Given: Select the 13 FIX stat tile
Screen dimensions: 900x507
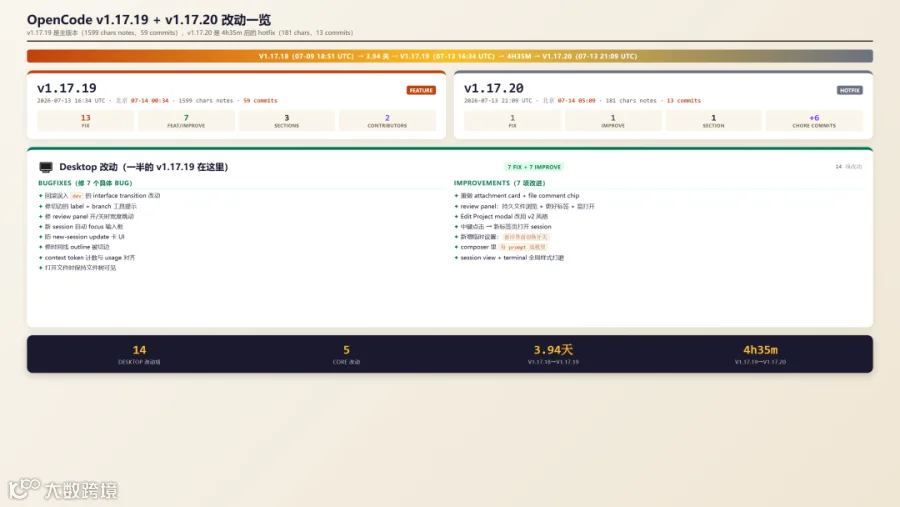Looking at the screenshot, I should tap(86, 121).
